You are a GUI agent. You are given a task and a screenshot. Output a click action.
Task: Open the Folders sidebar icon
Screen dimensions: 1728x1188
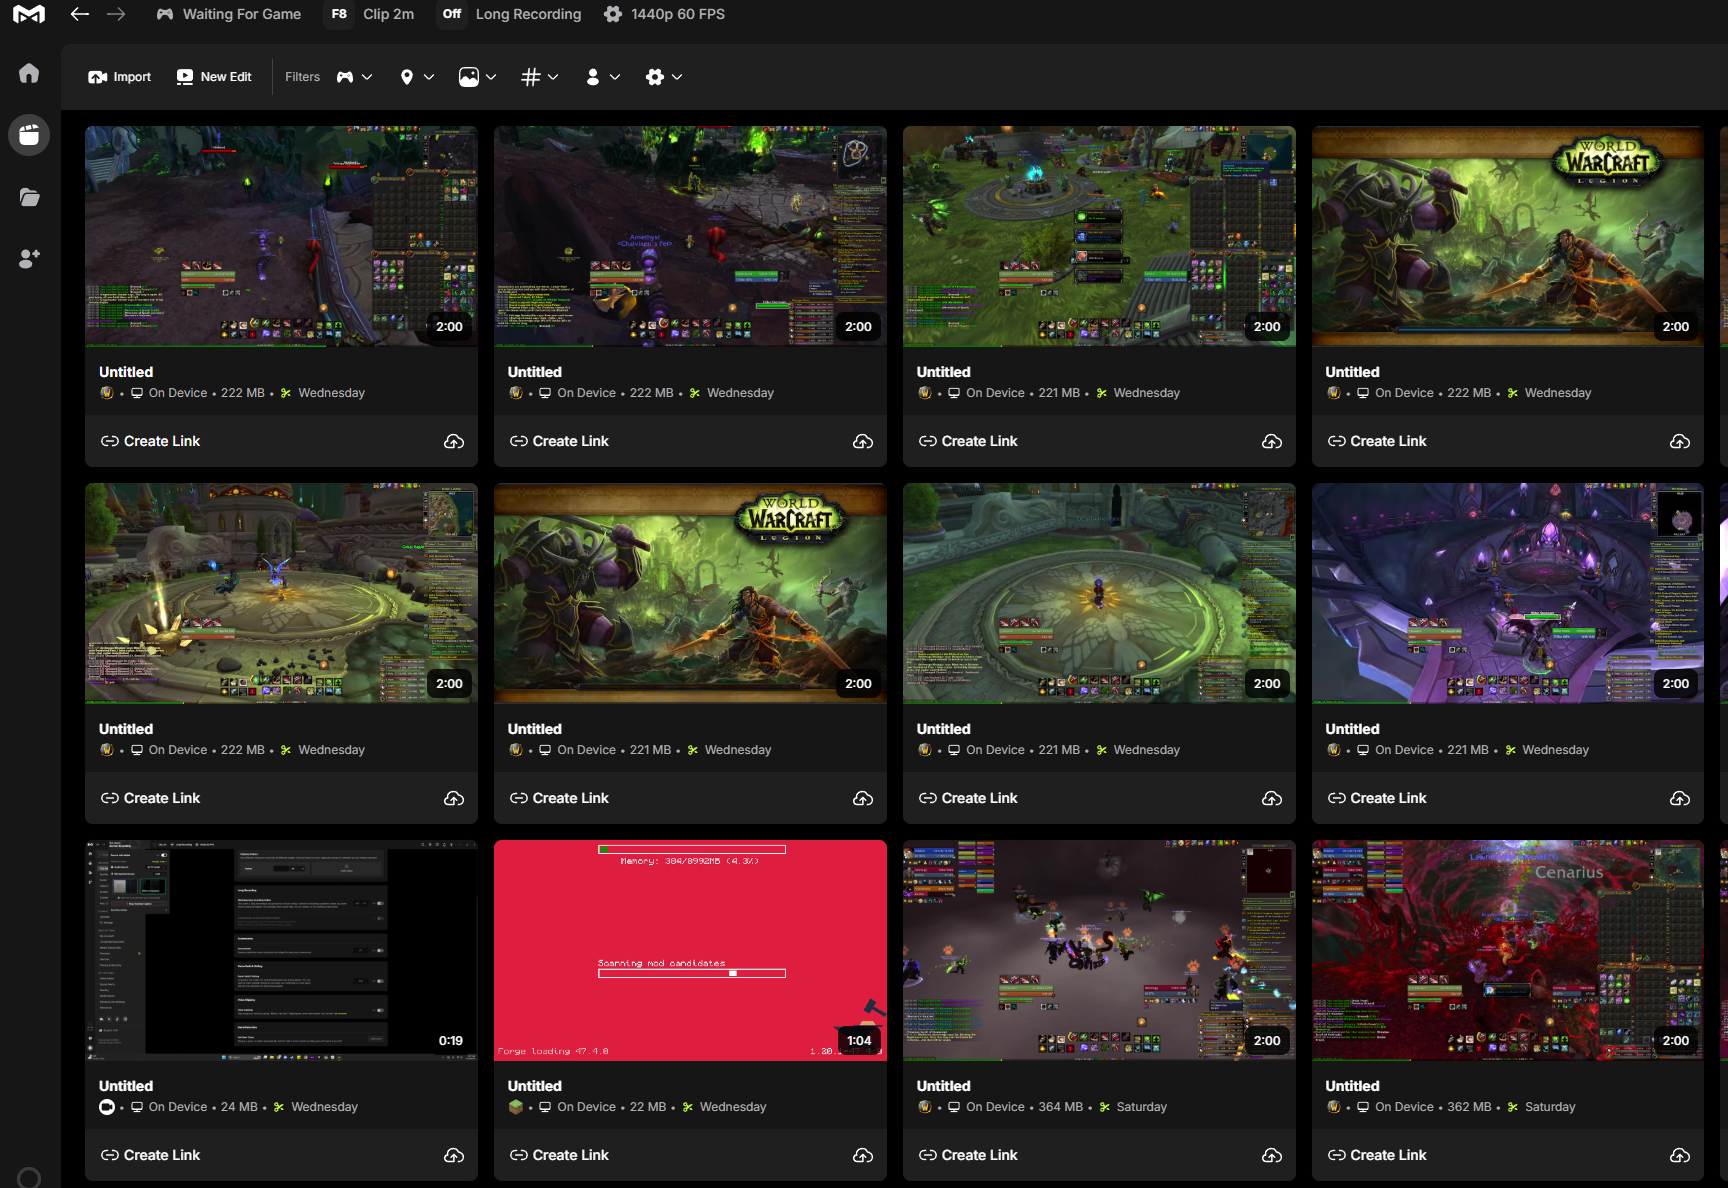pos(29,197)
